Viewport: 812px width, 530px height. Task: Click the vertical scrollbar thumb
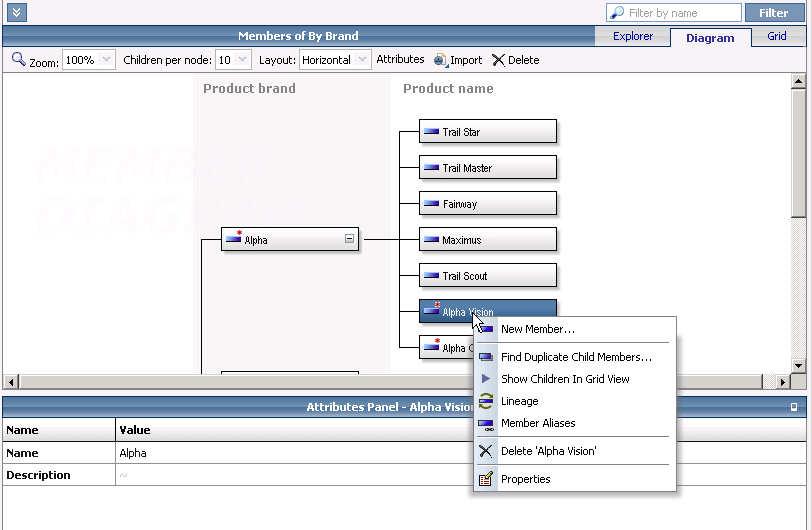[x=798, y=153]
